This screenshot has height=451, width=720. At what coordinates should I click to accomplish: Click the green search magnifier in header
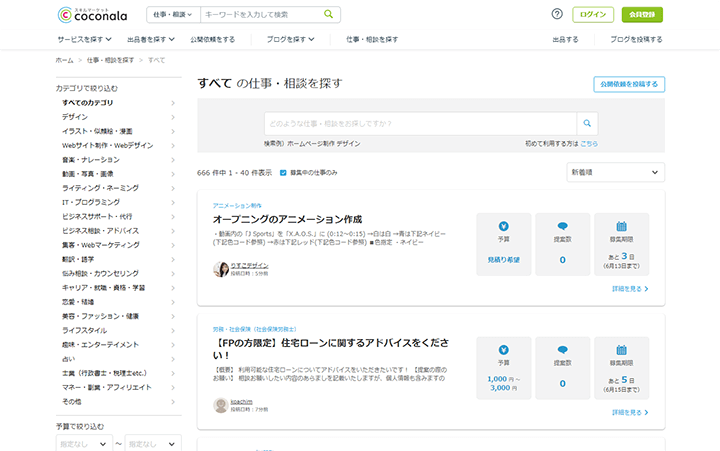point(328,15)
